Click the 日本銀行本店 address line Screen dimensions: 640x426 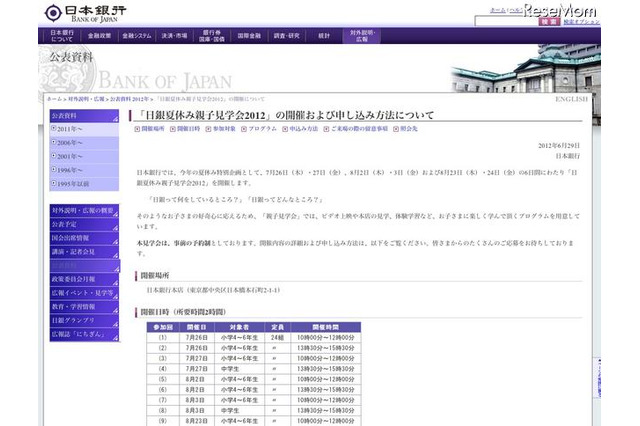point(213,291)
